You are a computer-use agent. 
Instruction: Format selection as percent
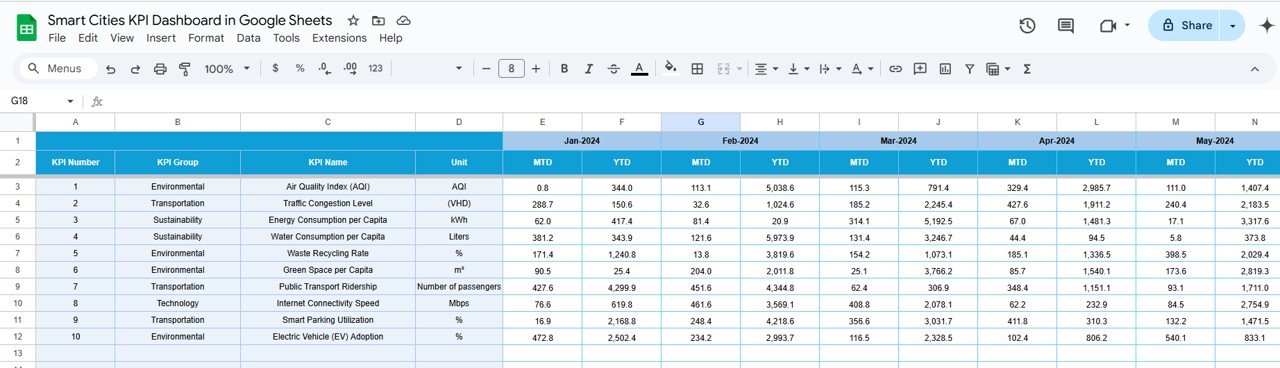pos(299,69)
